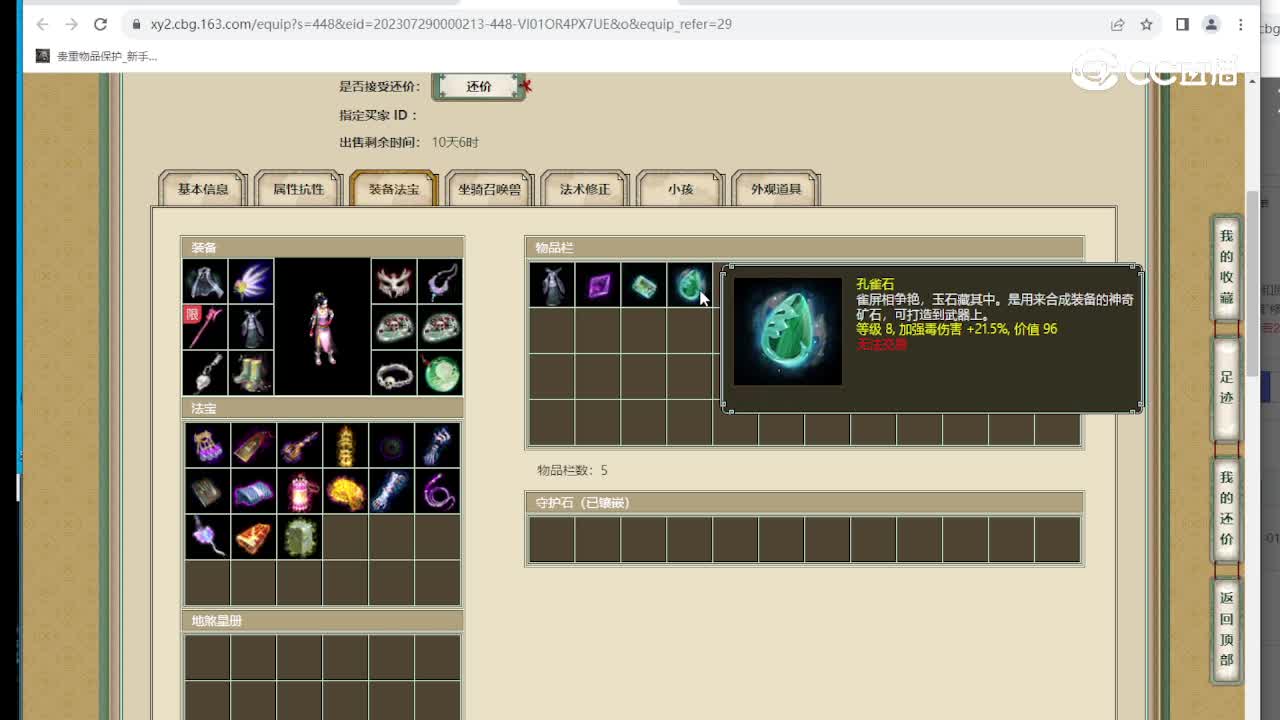Image resolution: width=1280 pixels, height=720 pixels.
Task: Switch to the 外观道具 tab
Action: click(x=776, y=189)
